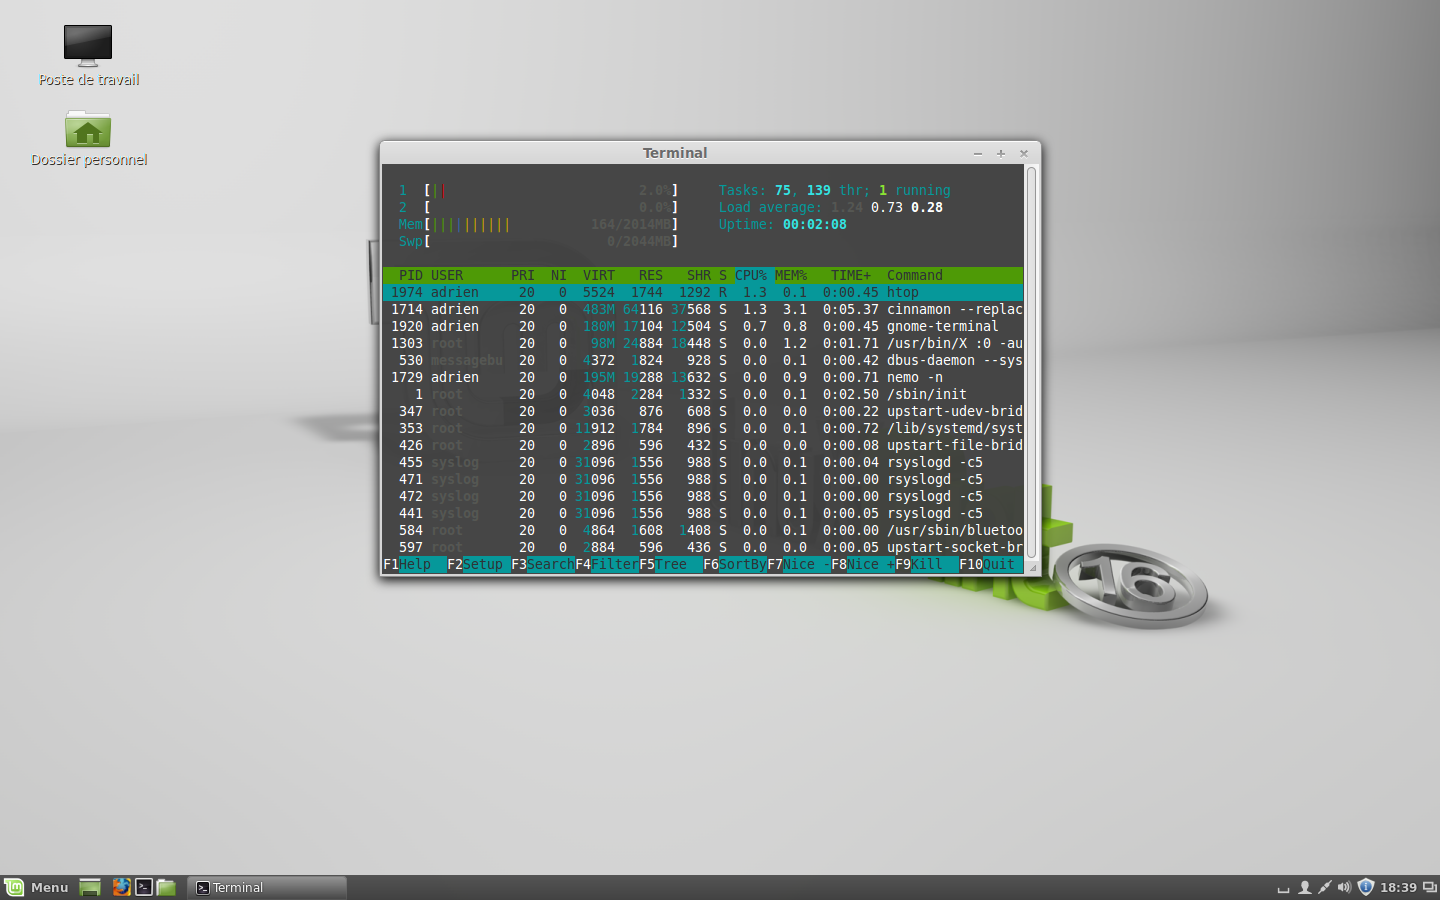Open the user applet in the tray
The width and height of the screenshot is (1440, 900).
1304,887
